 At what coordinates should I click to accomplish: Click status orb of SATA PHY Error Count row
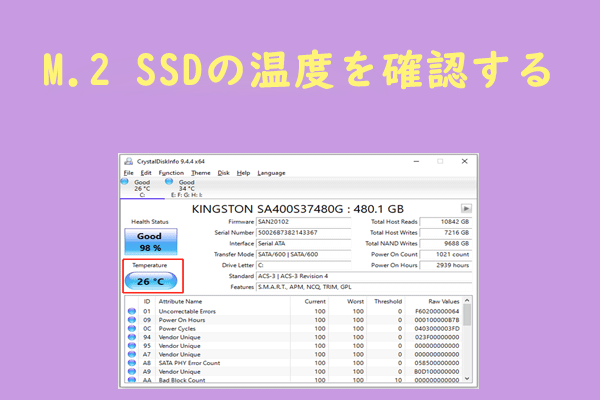pos(132,363)
